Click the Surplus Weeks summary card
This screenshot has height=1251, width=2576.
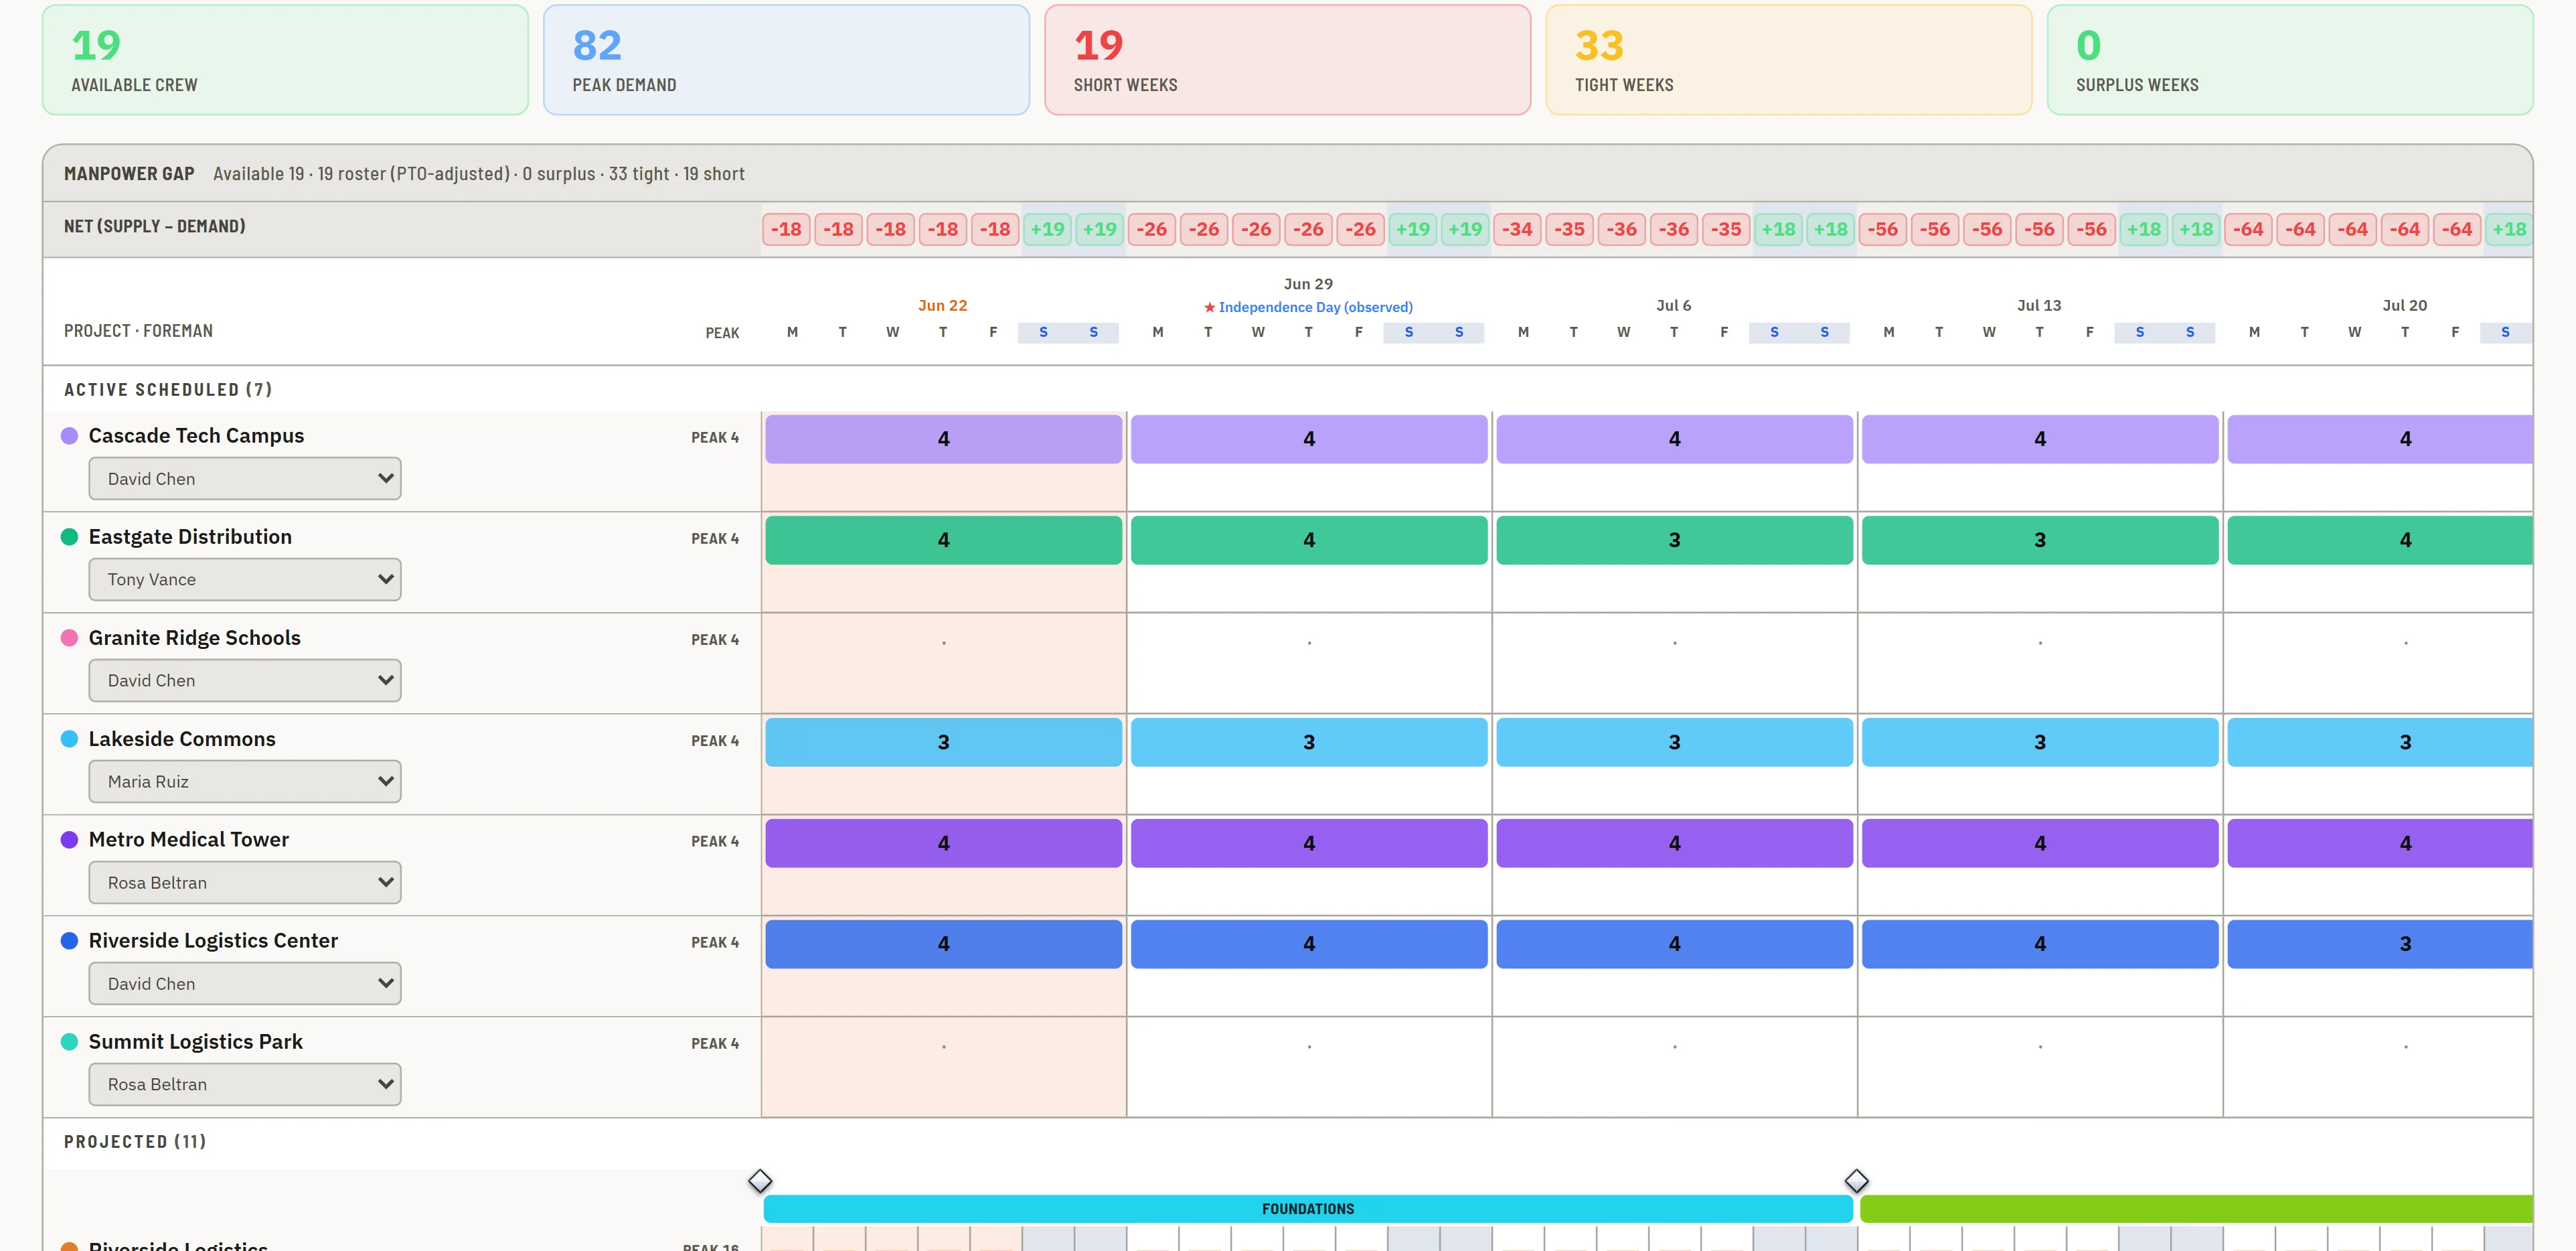2290,60
